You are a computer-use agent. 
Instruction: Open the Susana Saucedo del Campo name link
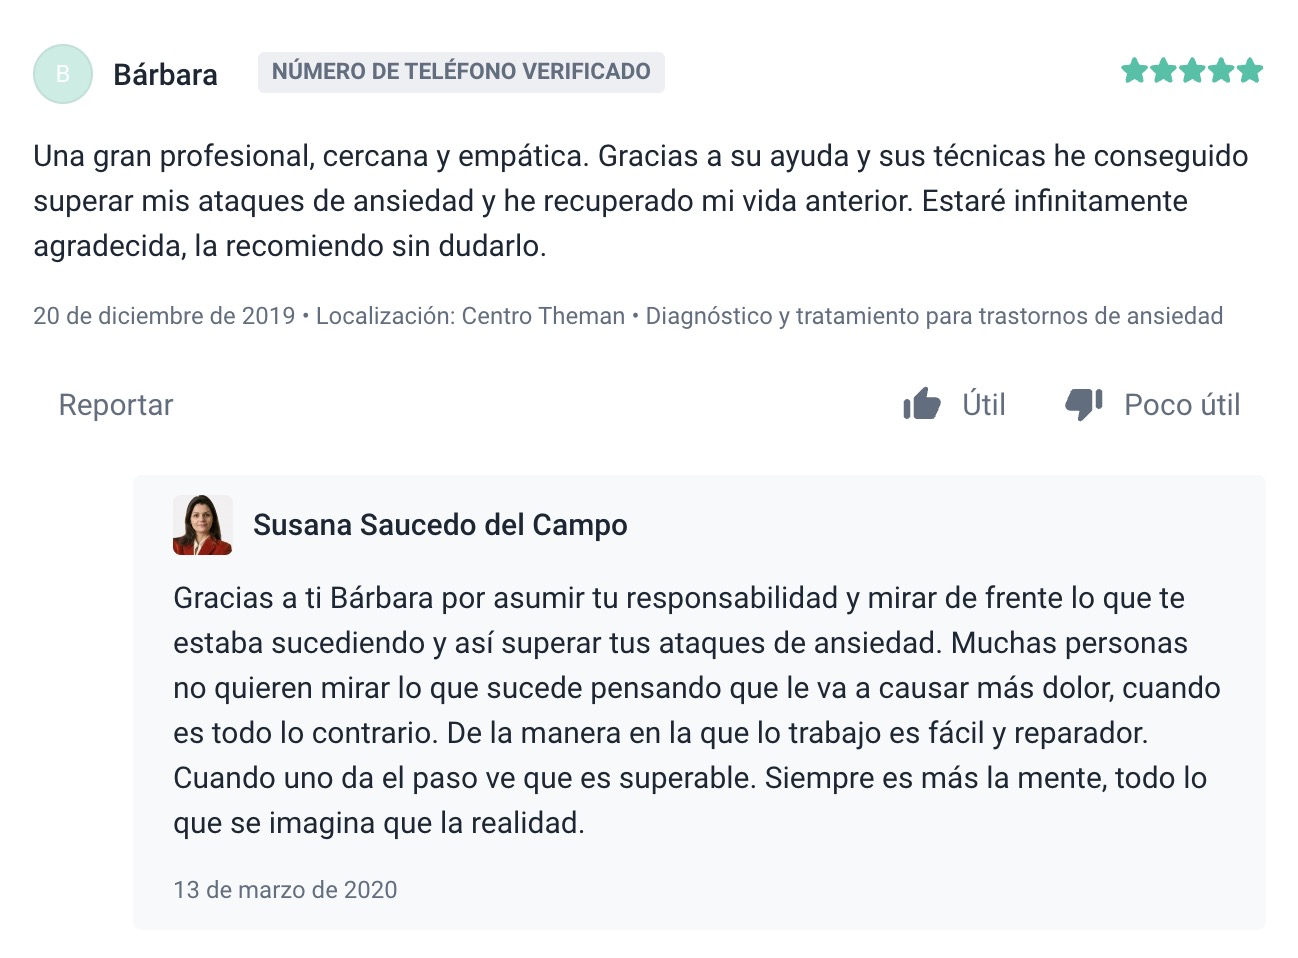(x=440, y=525)
